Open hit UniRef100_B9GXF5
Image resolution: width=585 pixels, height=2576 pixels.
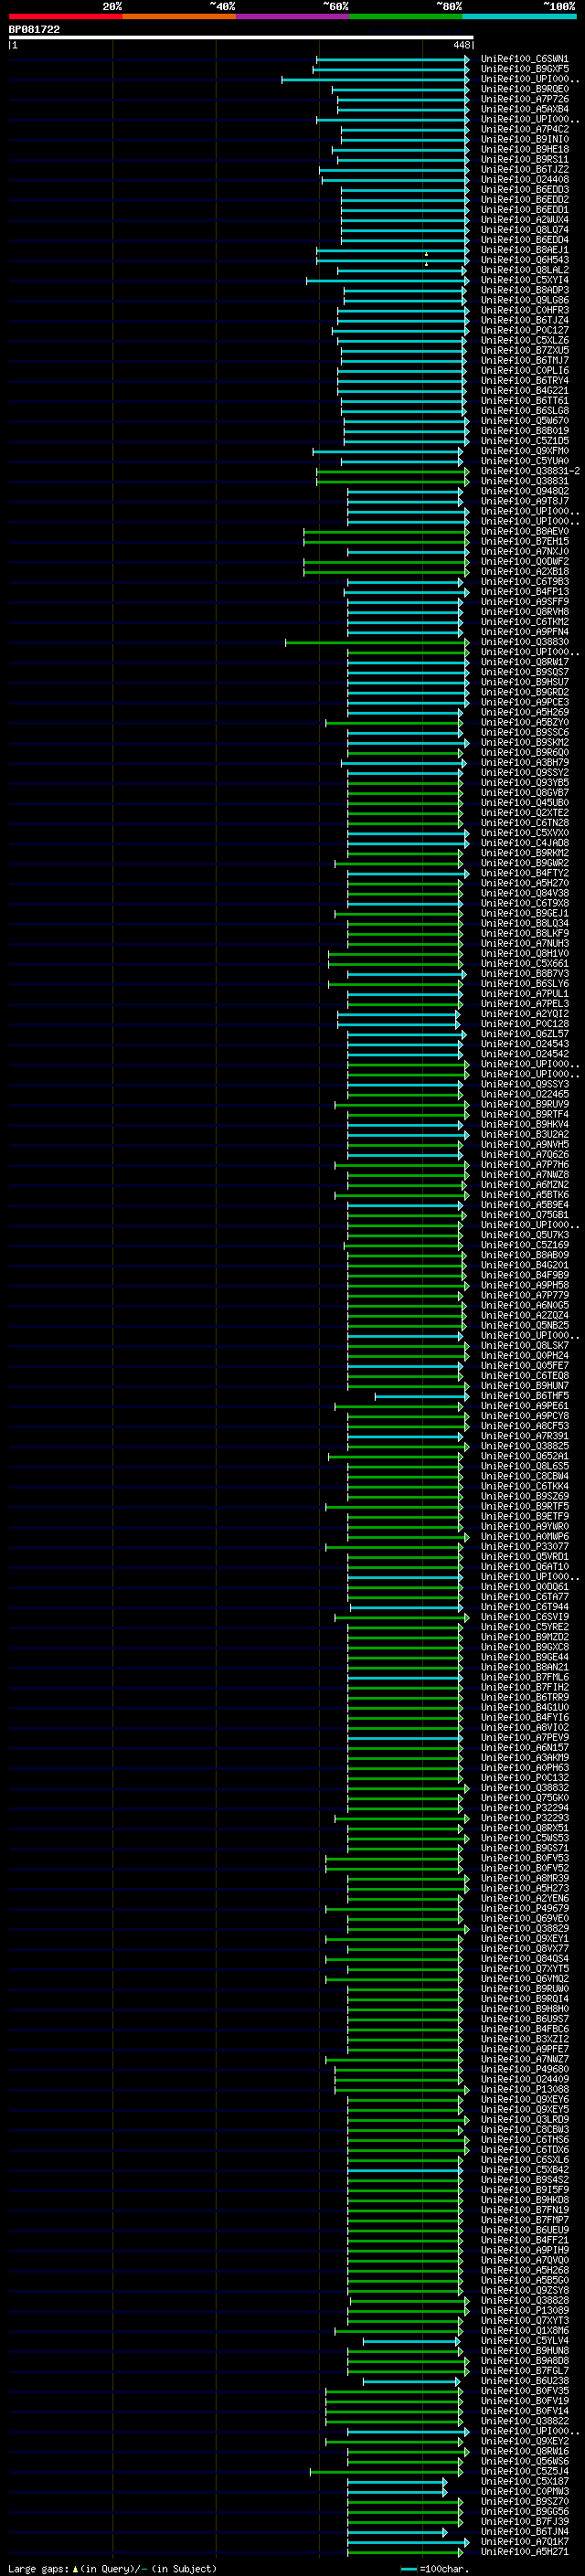coord(524,69)
